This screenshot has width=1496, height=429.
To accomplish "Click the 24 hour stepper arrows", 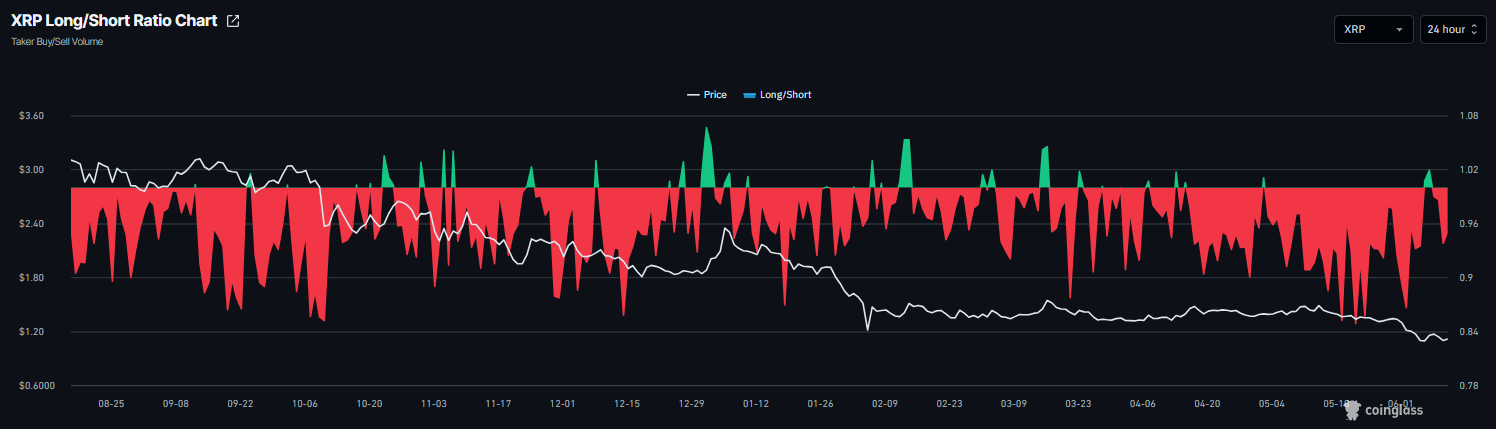I will coord(1474,30).
